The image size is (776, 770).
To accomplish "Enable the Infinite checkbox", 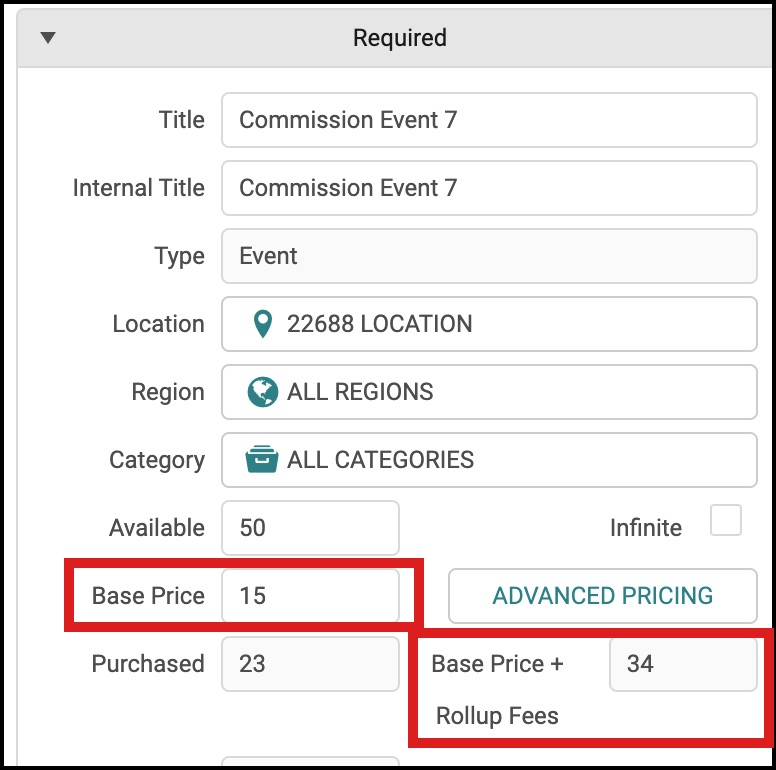I will [725, 521].
